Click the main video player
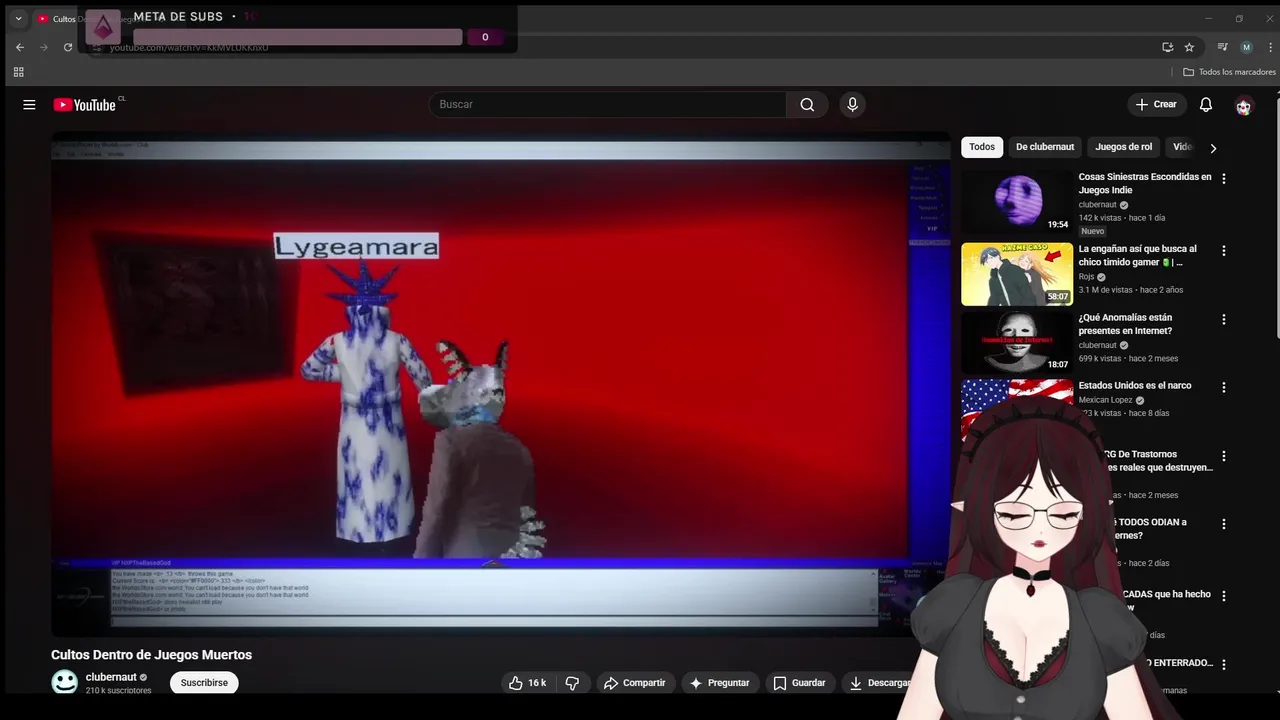 tap(501, 384)
